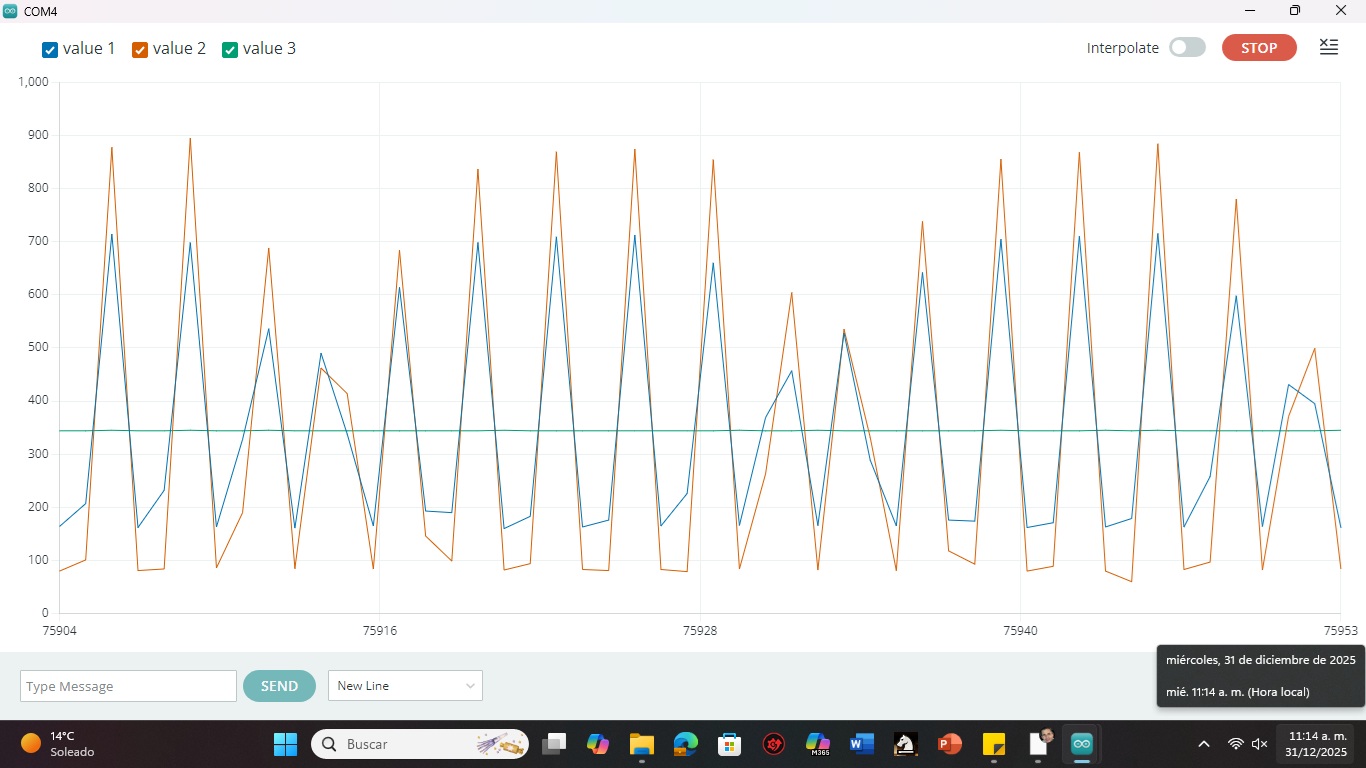Open Sticky Notes from the taskbar
Image resolution: width=1366 pixels, height=768 pixels.
(993, 744)
